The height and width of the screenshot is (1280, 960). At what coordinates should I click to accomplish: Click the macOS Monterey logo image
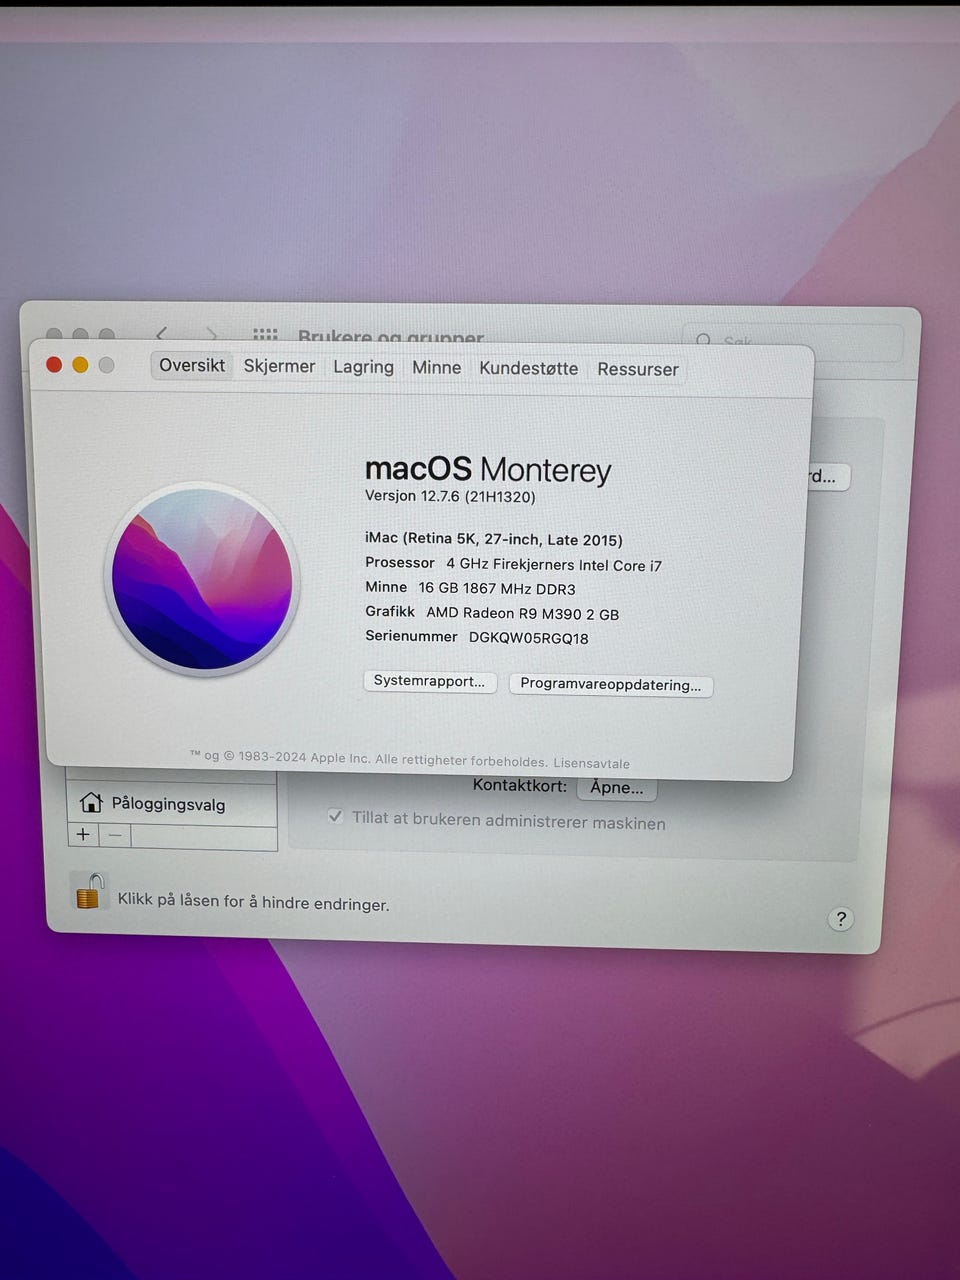tap(202, 579)
